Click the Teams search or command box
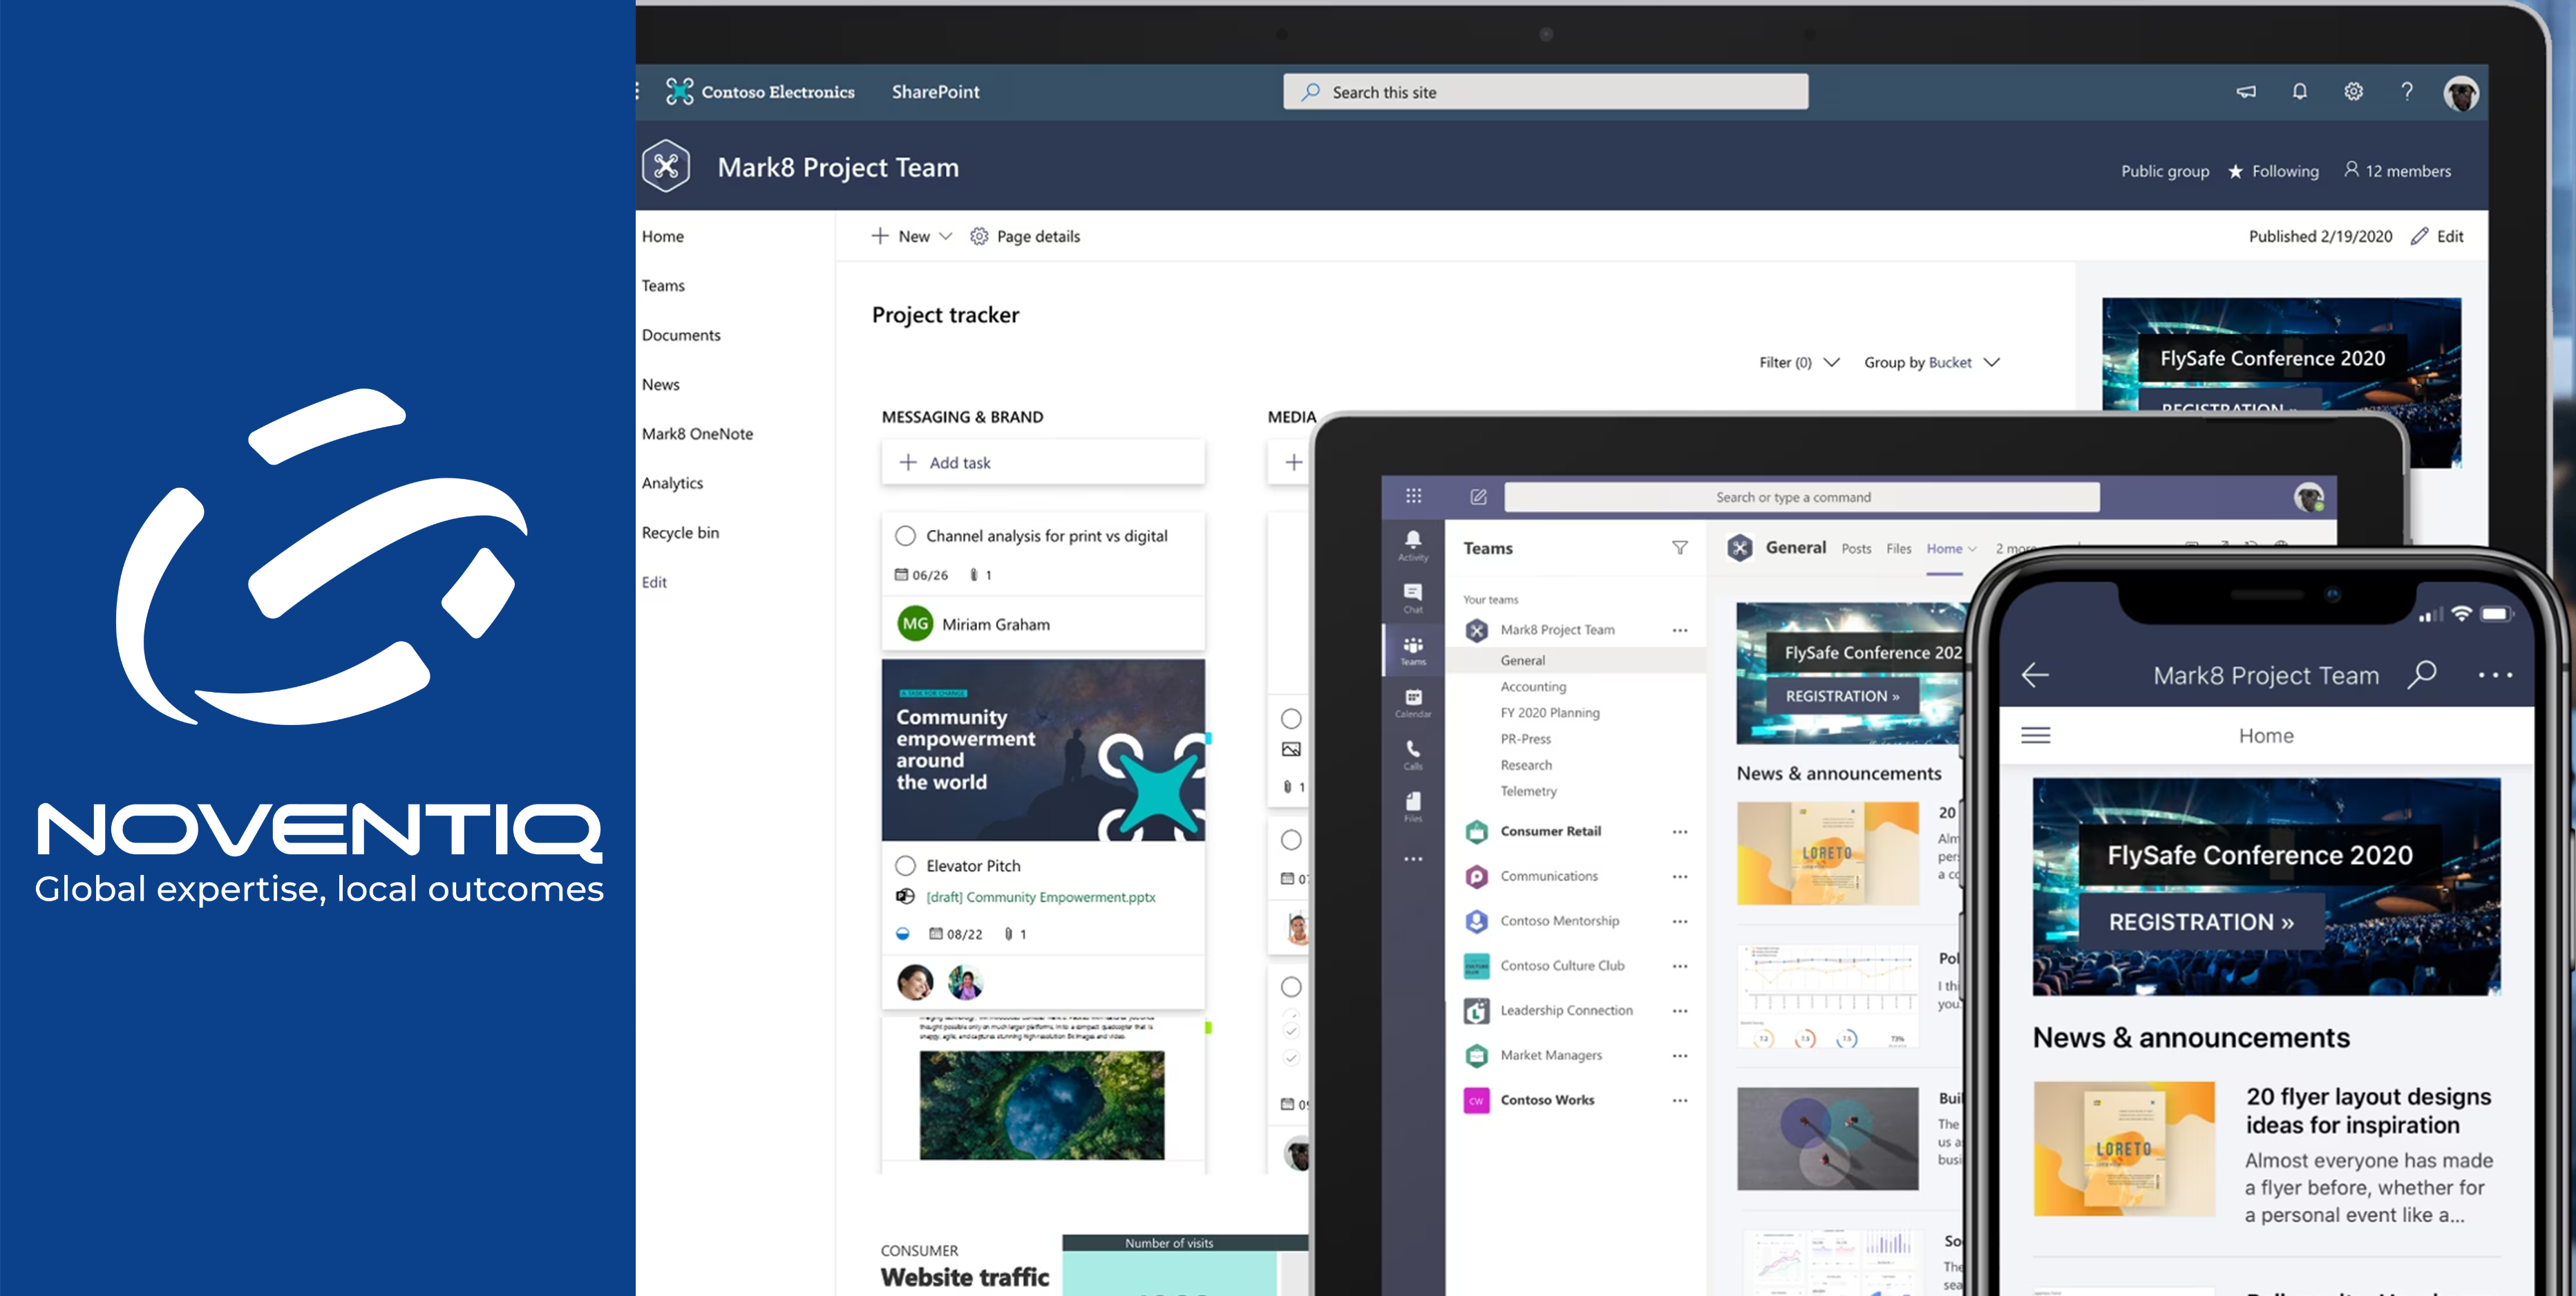The width and height of the screenshot is (2576, 1296). coord(1801,497)
